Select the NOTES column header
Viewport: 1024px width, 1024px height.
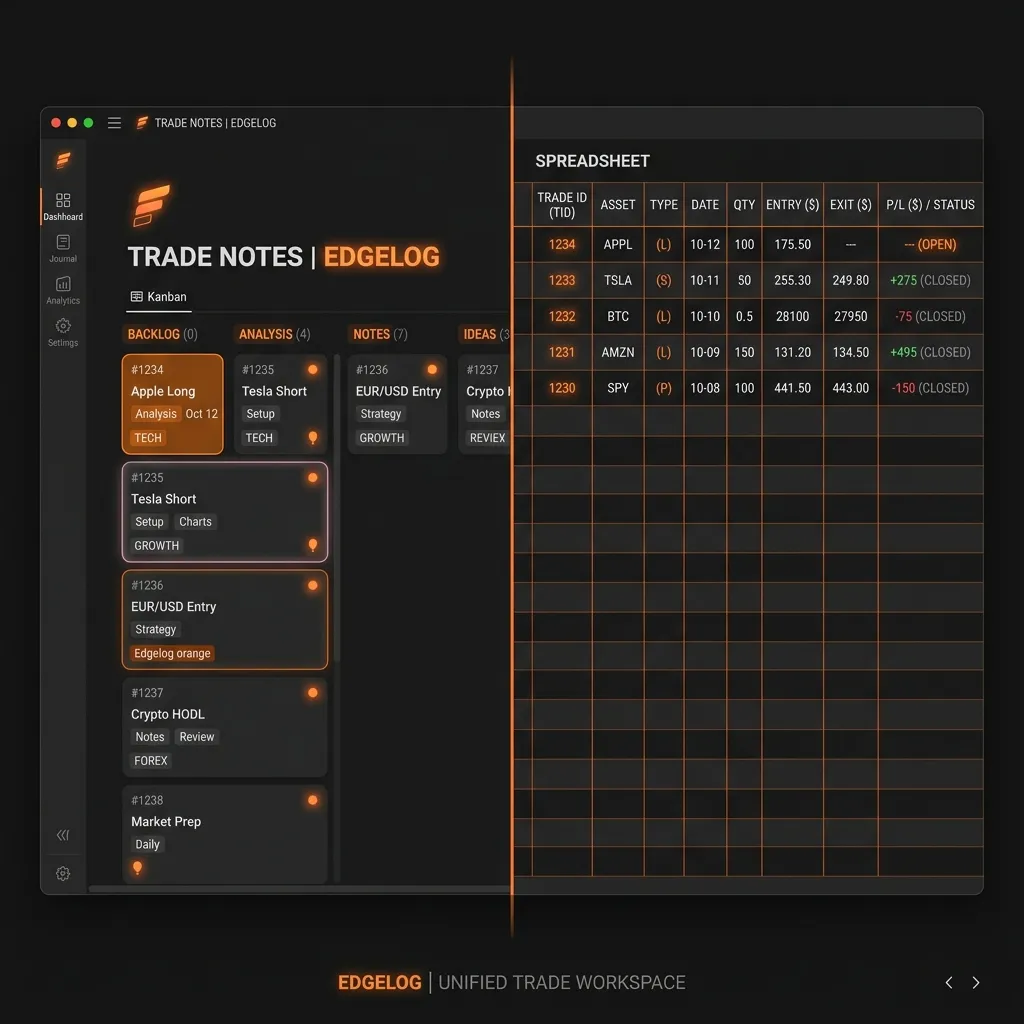click(x=380, y=334)
